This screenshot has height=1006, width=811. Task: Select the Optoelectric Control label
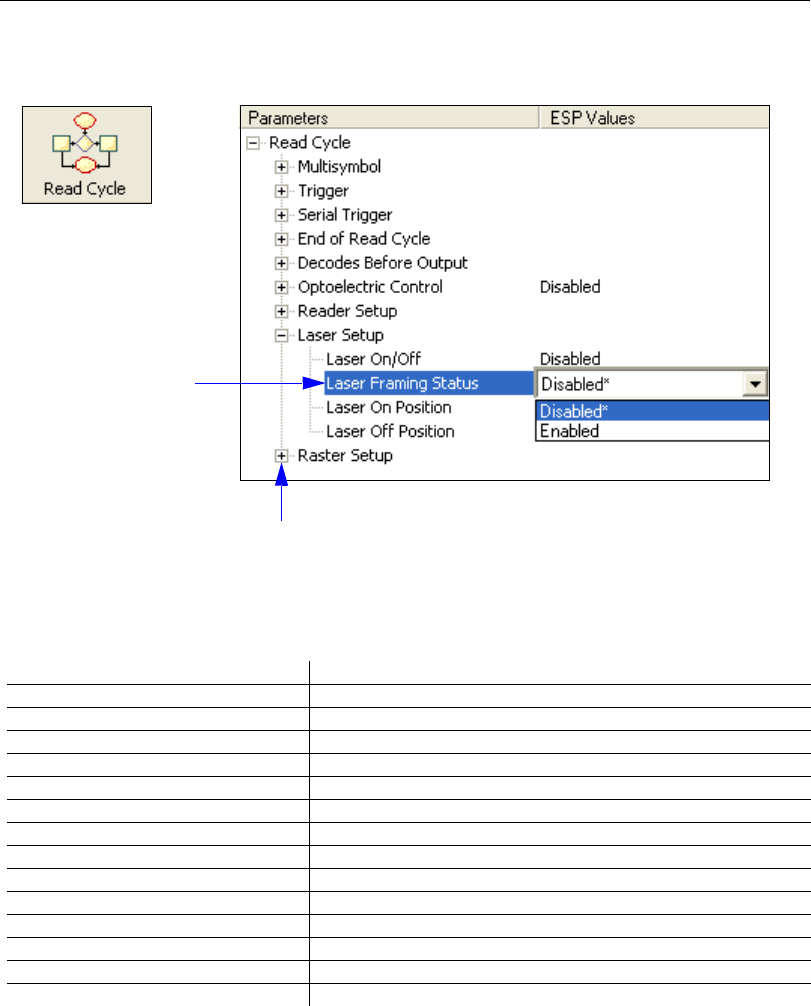click(x=370, y=287)
